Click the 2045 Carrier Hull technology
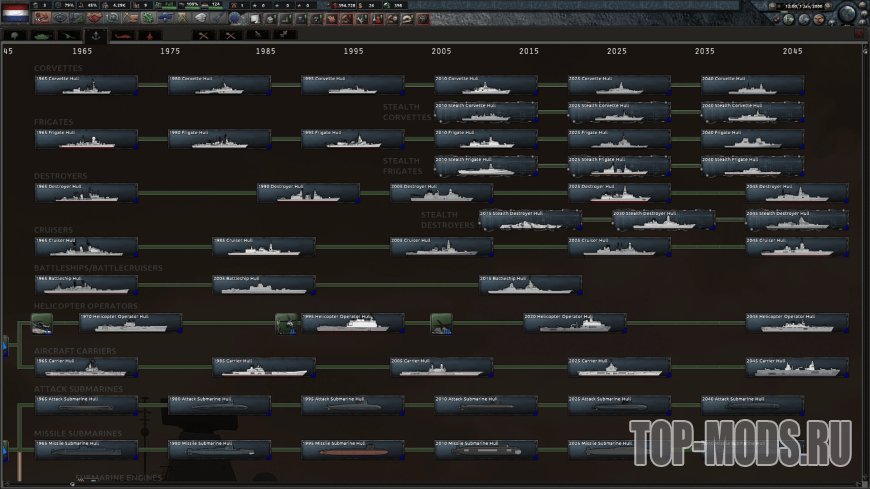This screenshot has height=489, width=870. click(797, 367)
